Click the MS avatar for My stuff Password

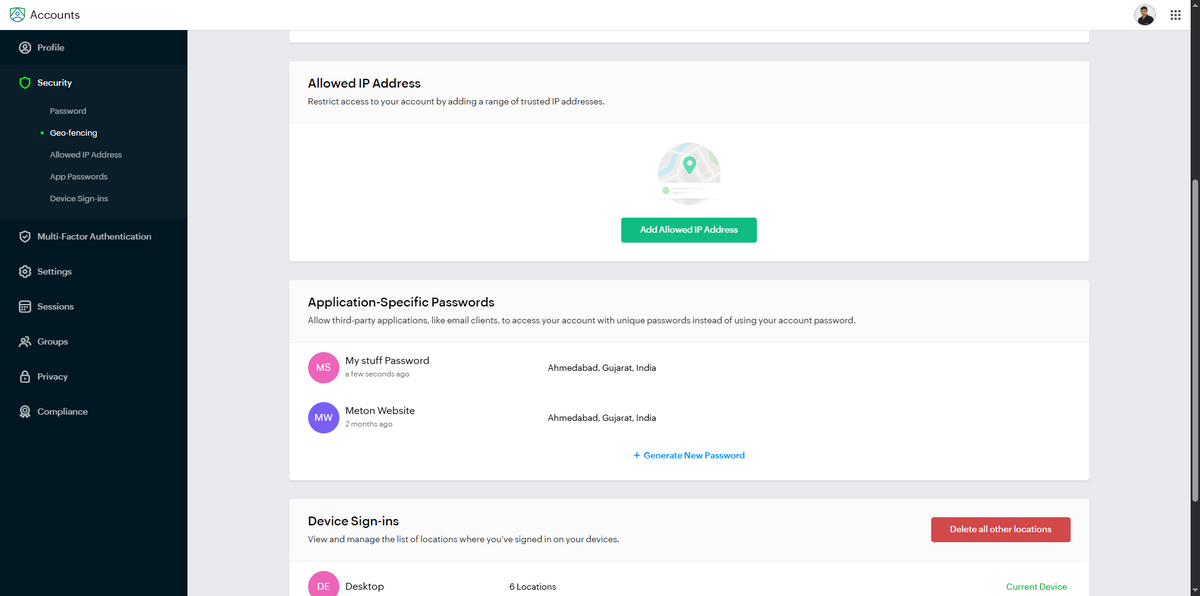pyautogui.click(x=323, y=367)
